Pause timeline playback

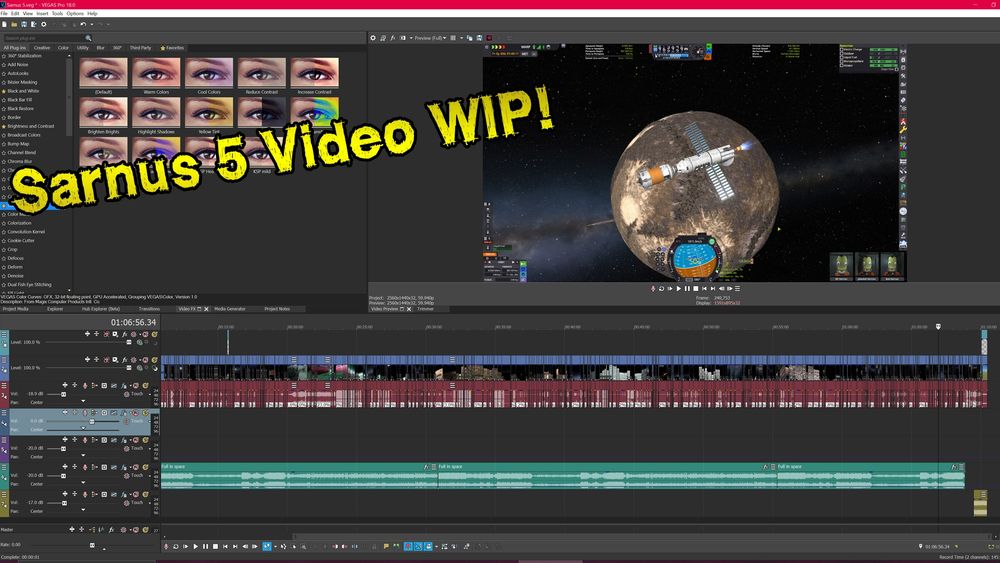tap(205, 546)
